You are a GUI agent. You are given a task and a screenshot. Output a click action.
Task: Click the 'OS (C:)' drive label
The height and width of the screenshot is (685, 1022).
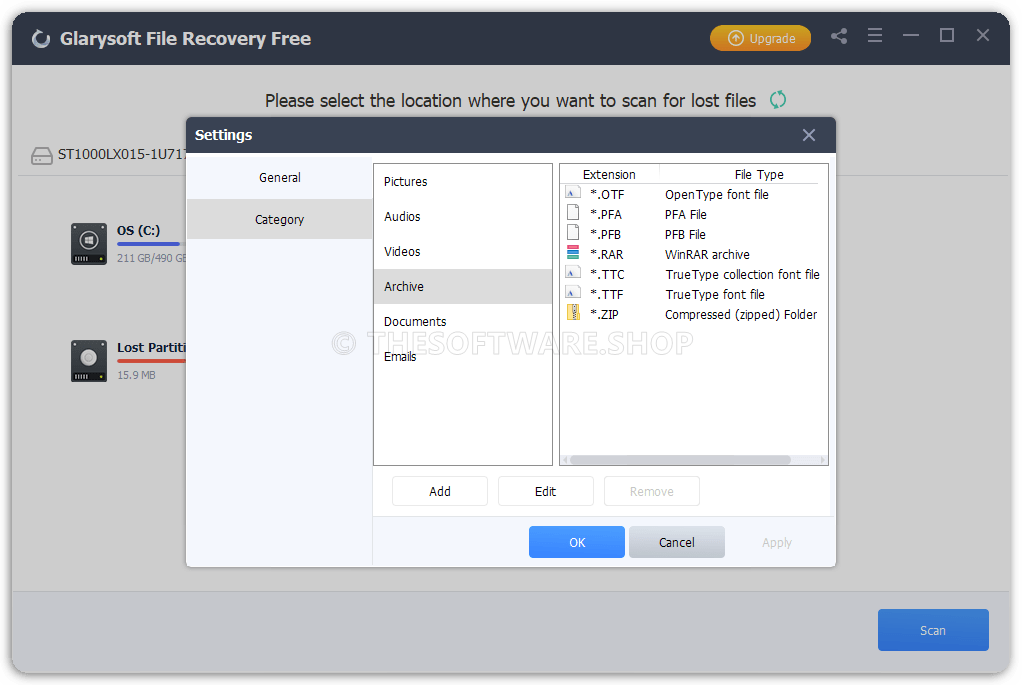click(138, 230)
